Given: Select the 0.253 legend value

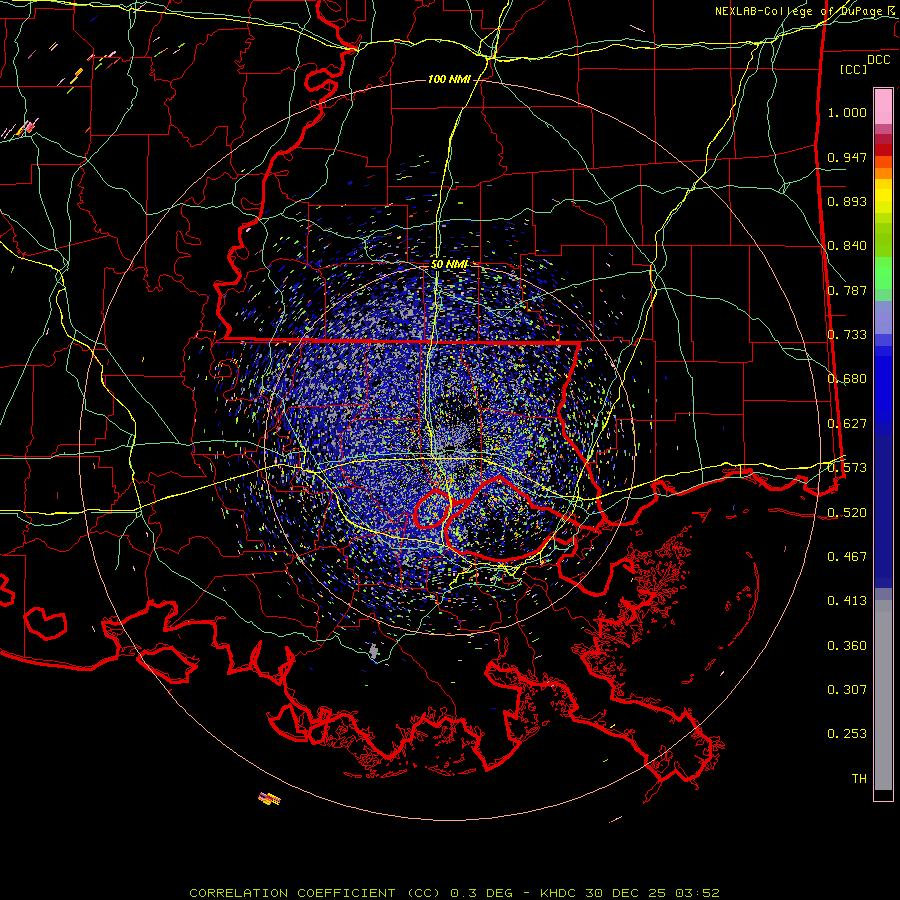Looking at the screenshot, I should [847, 734].
